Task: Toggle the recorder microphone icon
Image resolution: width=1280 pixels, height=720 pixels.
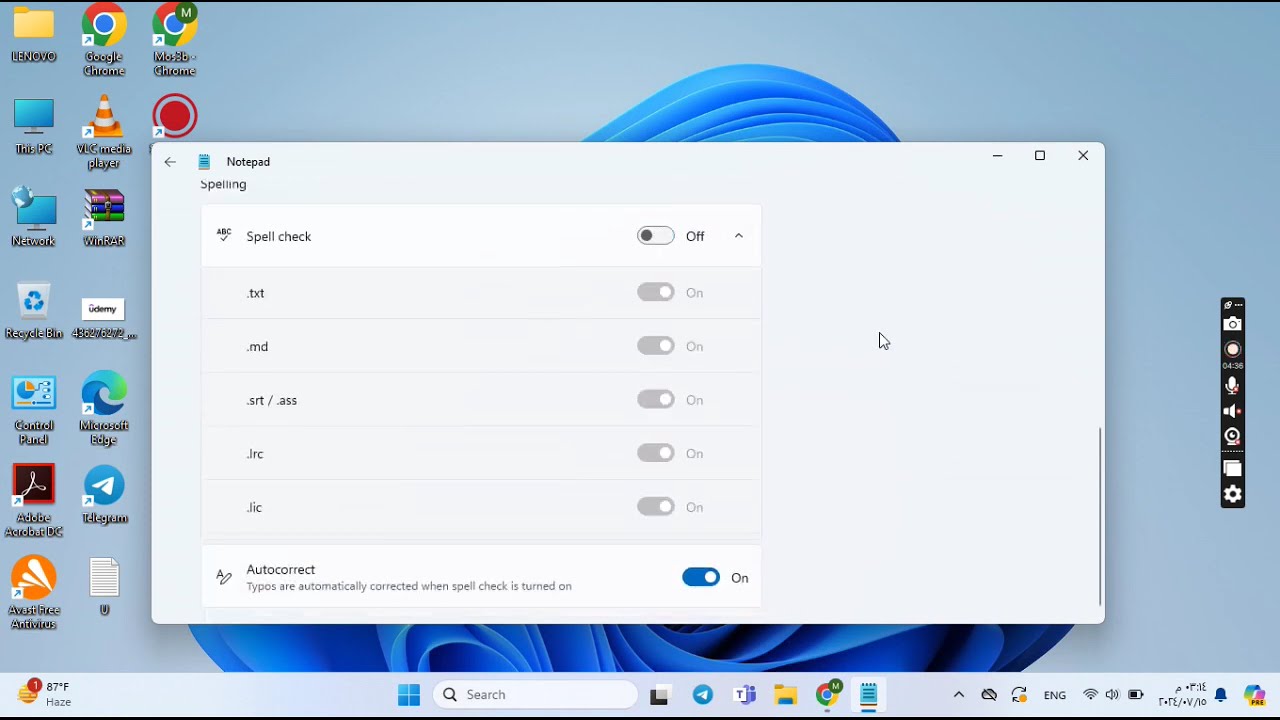Action: coord(1233,386)
